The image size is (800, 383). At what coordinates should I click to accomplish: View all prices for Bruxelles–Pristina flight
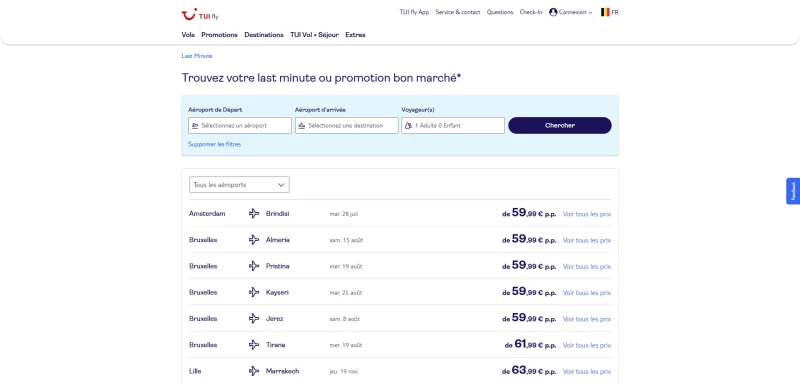point(587,267)
